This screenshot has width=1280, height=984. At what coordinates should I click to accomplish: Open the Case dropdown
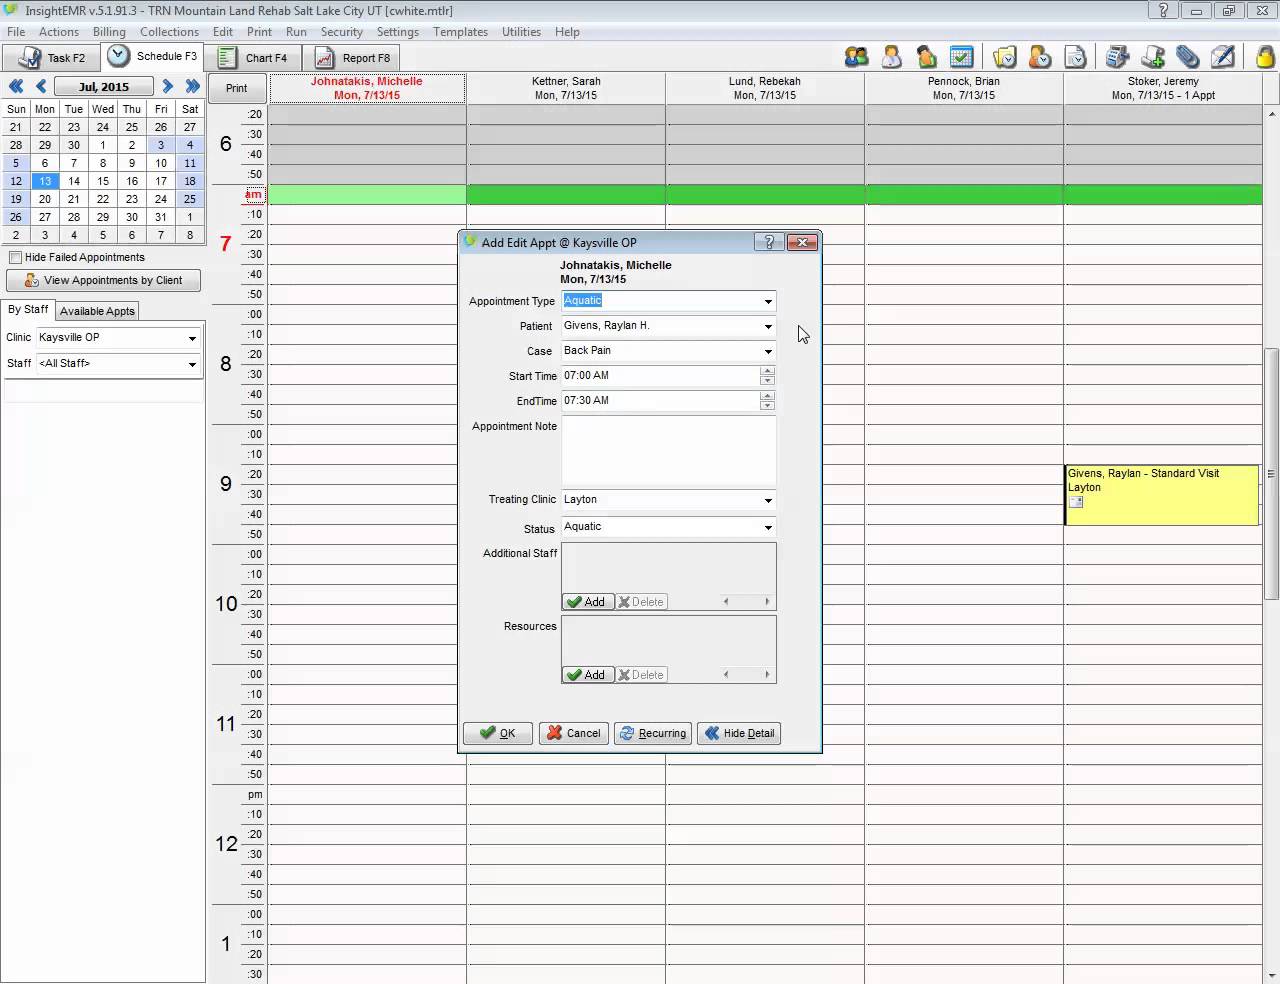[x=768, y=351]
